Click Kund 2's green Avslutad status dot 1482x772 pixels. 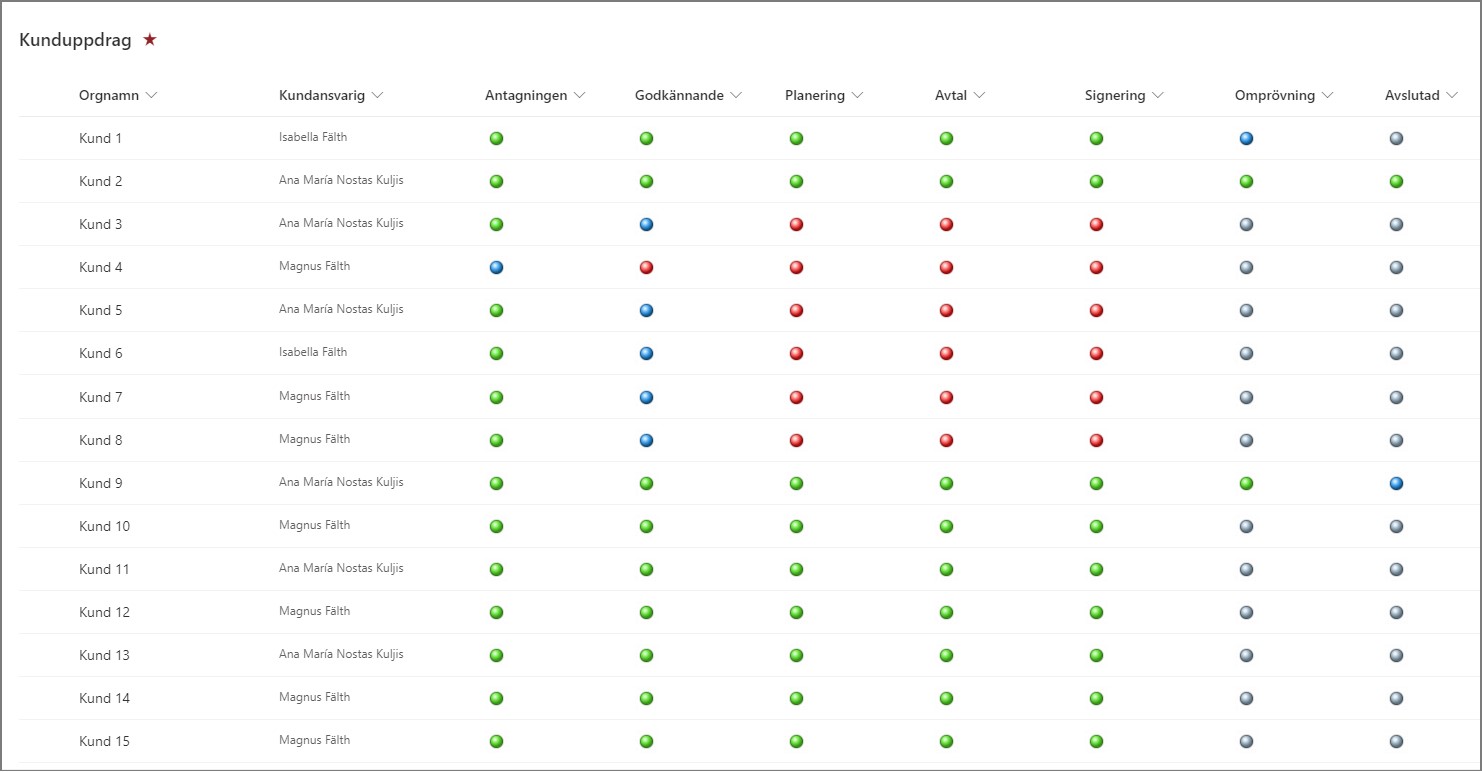pos(1396,181)
